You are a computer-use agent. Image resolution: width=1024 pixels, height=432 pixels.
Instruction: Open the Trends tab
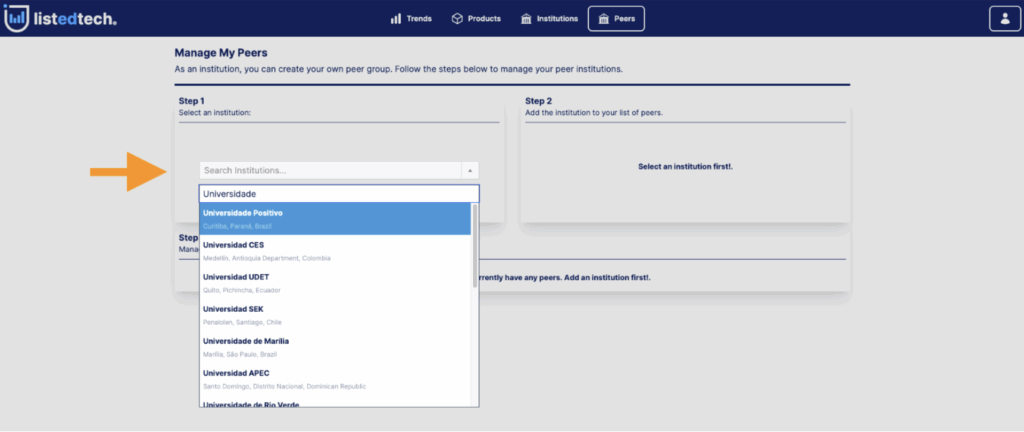(411, 18)
